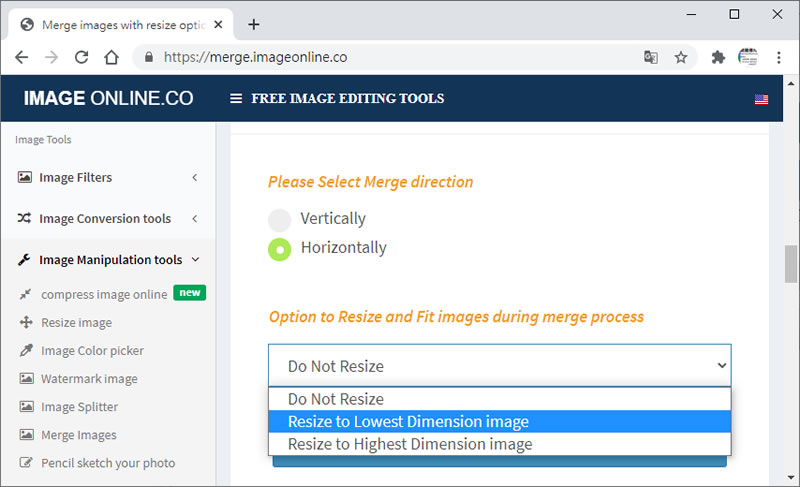
Task: Click the US flag language icon
Action: (x=761, y=99)
